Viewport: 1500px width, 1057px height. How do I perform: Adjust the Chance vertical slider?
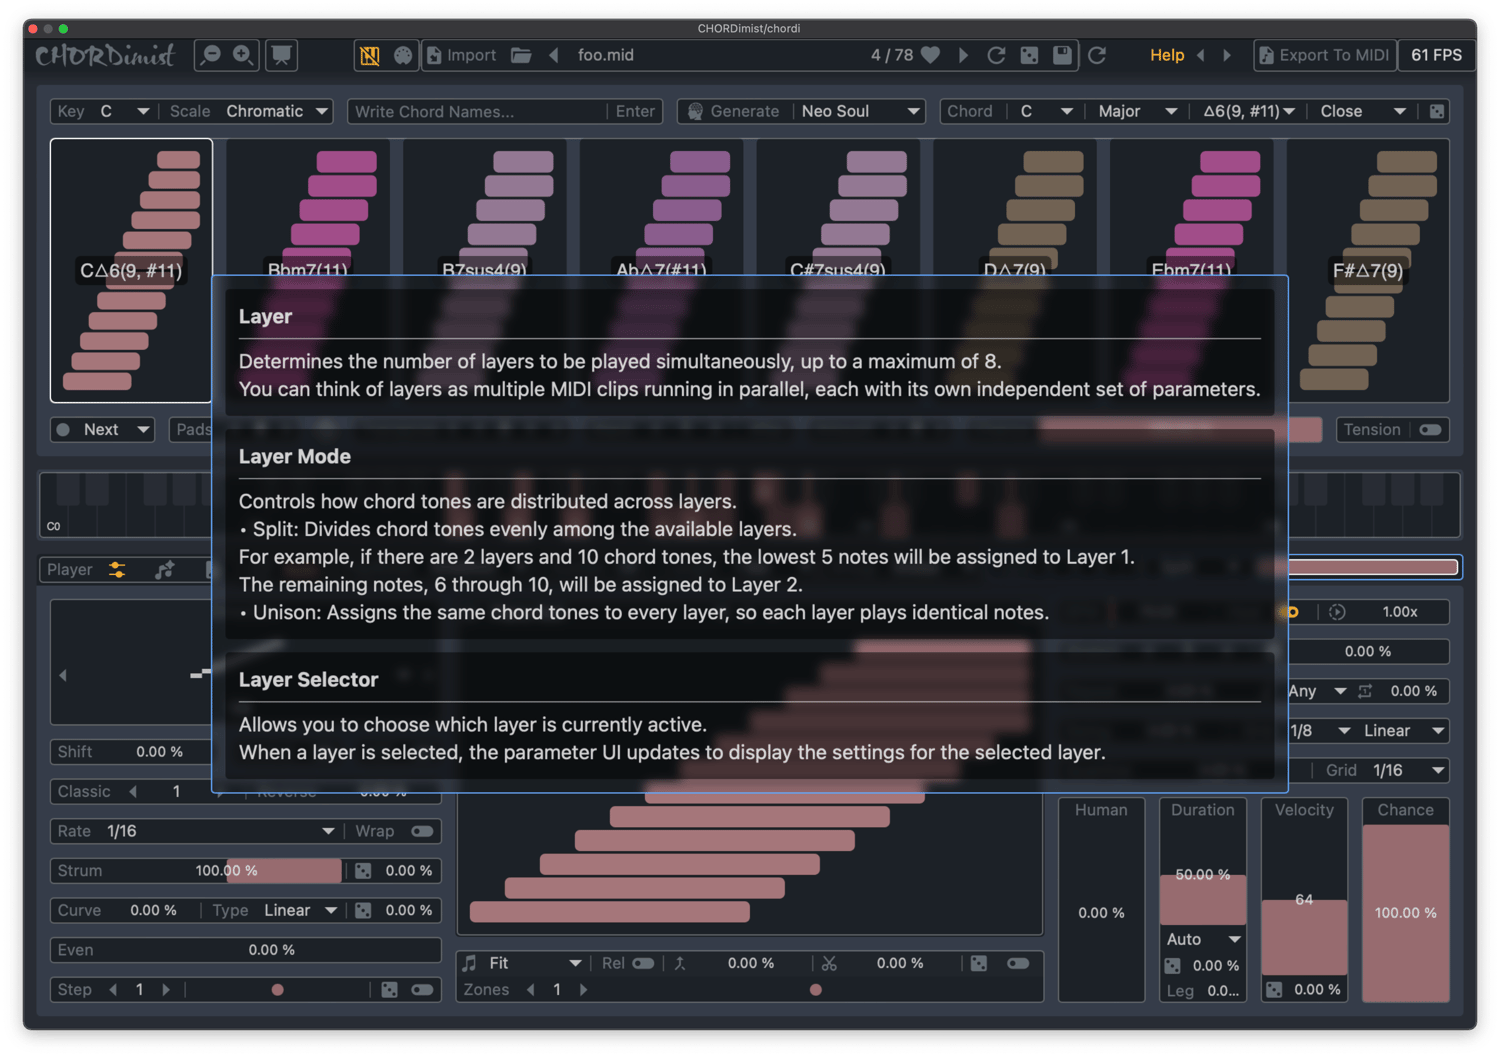tap(1405, 912)
